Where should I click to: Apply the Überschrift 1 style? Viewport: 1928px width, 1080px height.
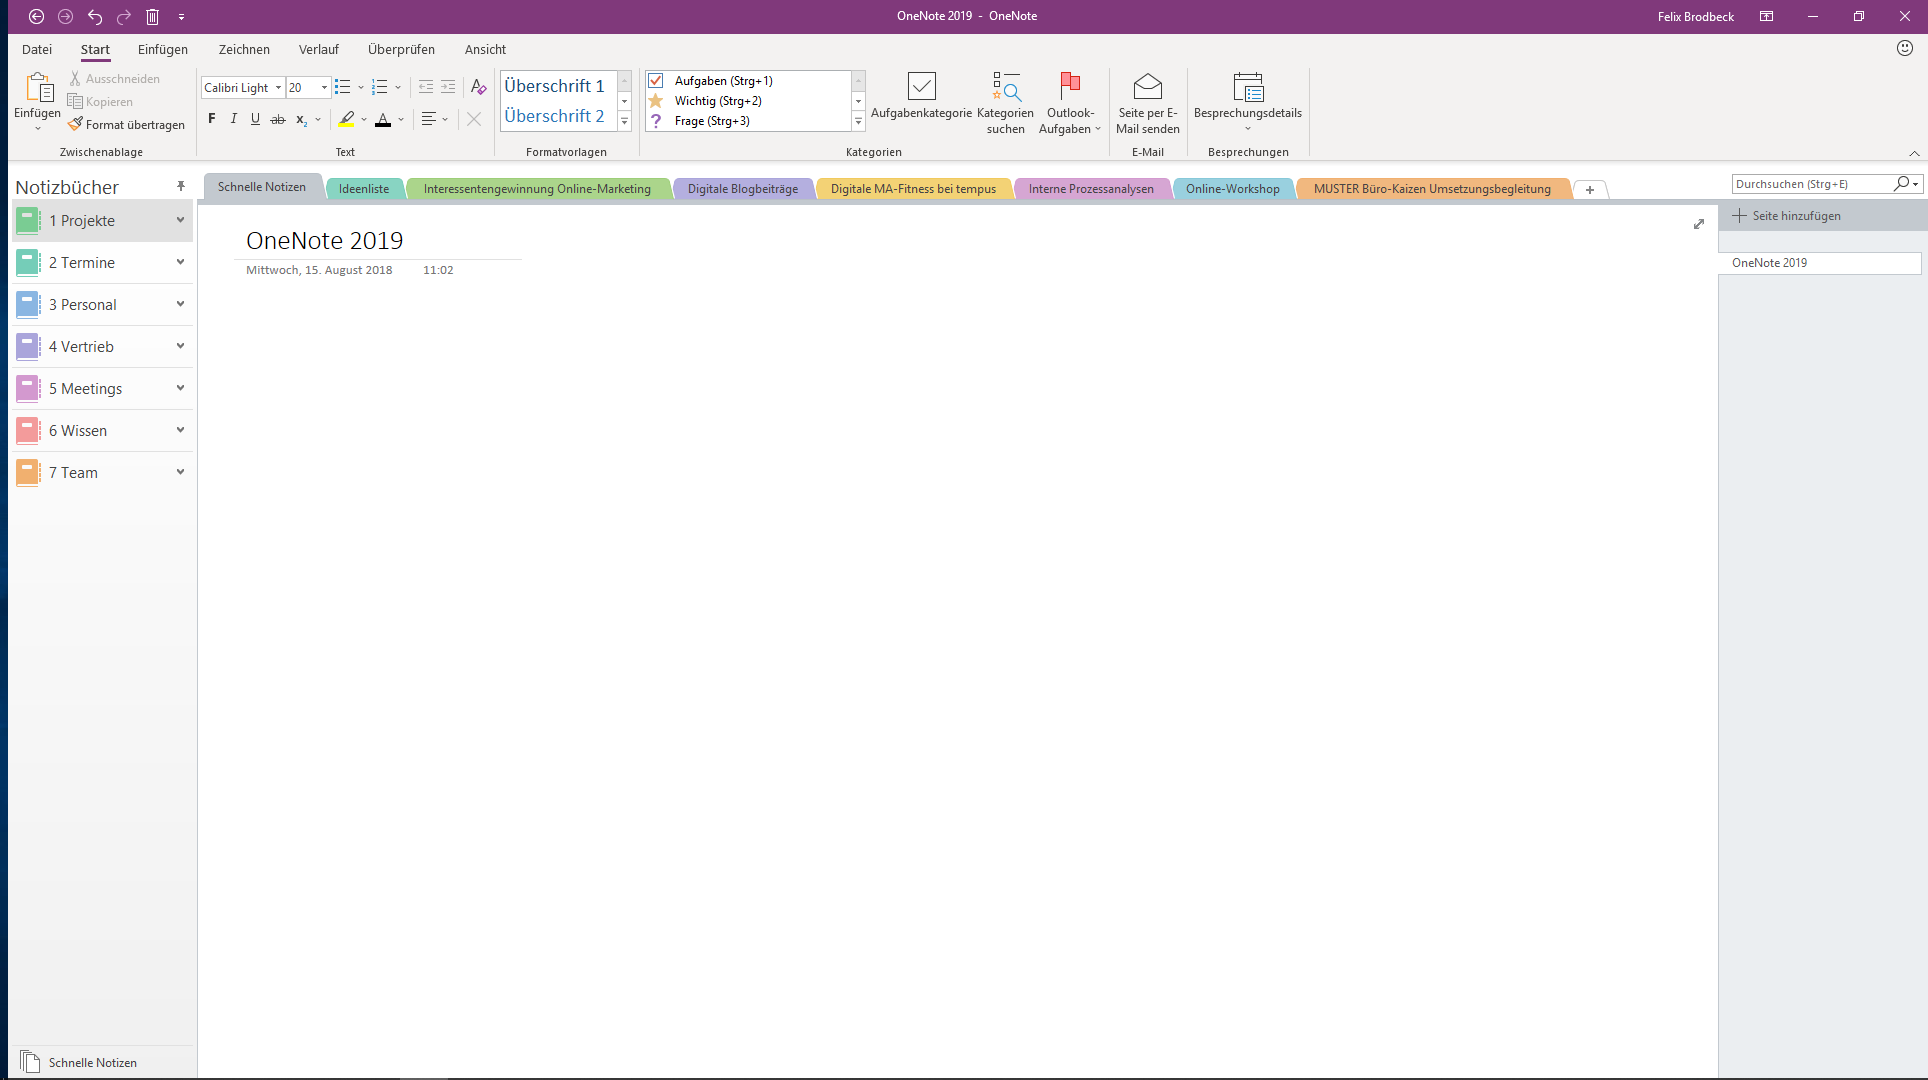coord(554,86)
